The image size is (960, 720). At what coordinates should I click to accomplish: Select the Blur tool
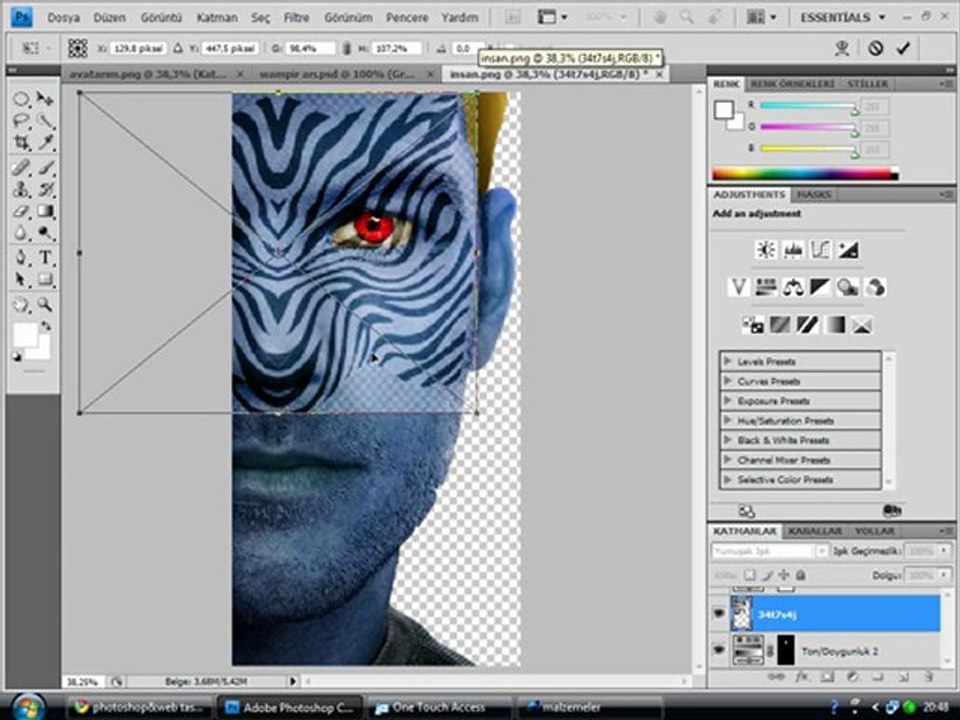point(21,233)
